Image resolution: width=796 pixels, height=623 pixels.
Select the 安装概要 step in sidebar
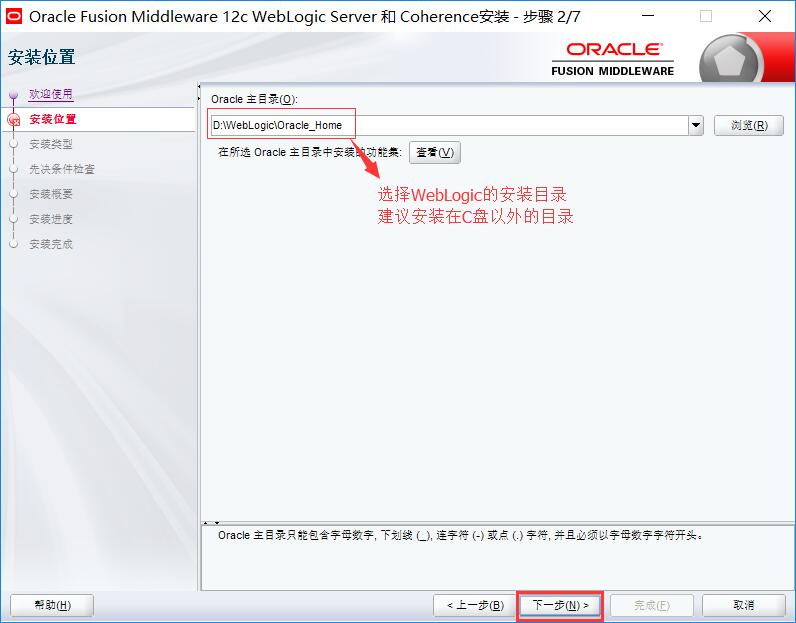tap(51, 194)
